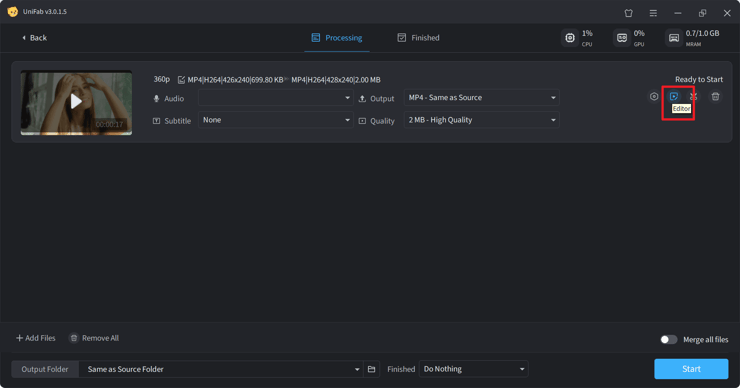
Task: Open the Finished action Do Nothing dropdown
Action: click(473, 369)
